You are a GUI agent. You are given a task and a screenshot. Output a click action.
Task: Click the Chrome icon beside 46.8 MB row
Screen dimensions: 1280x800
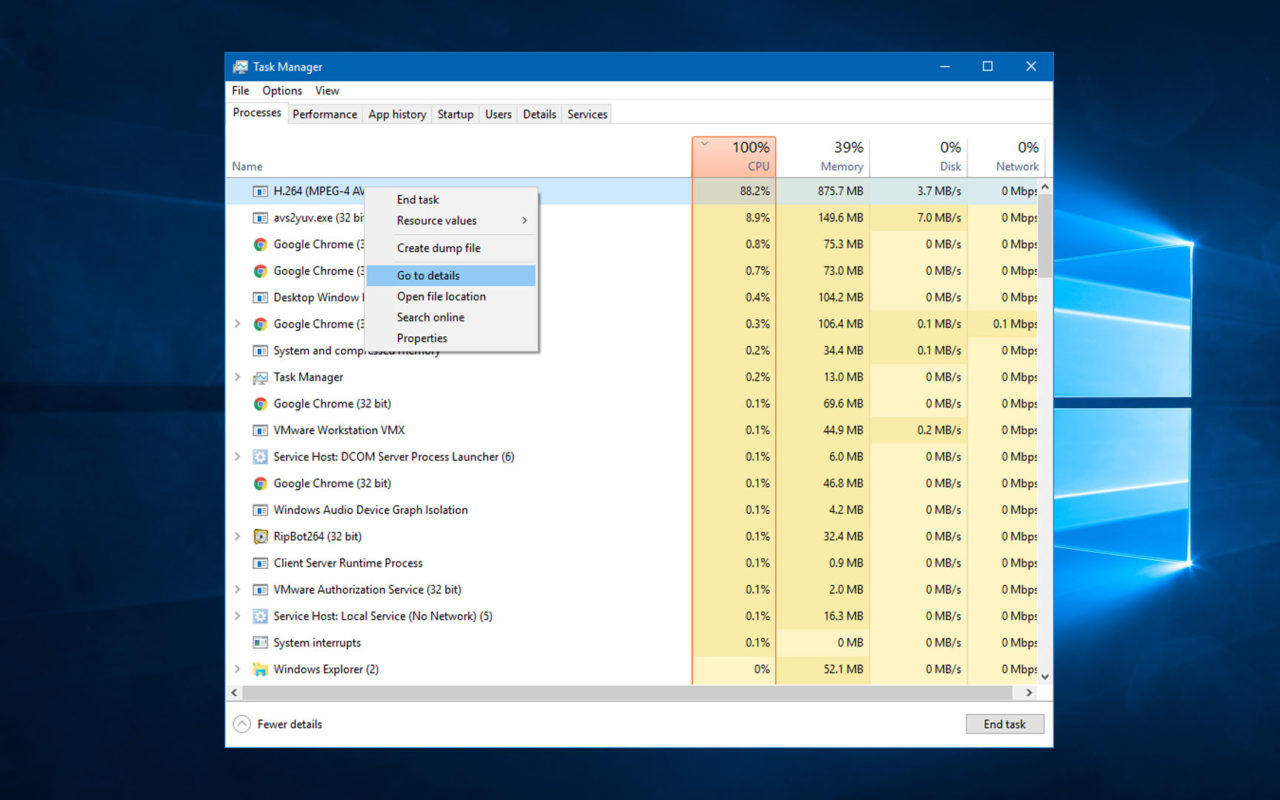click(260, 484)
